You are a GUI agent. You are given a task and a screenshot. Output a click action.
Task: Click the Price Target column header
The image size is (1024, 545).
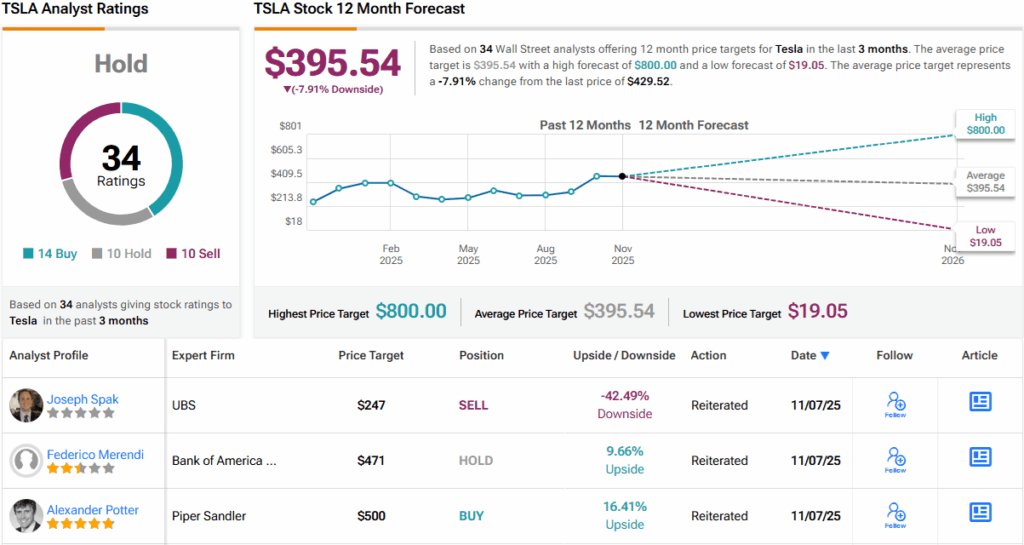point(371,355)
